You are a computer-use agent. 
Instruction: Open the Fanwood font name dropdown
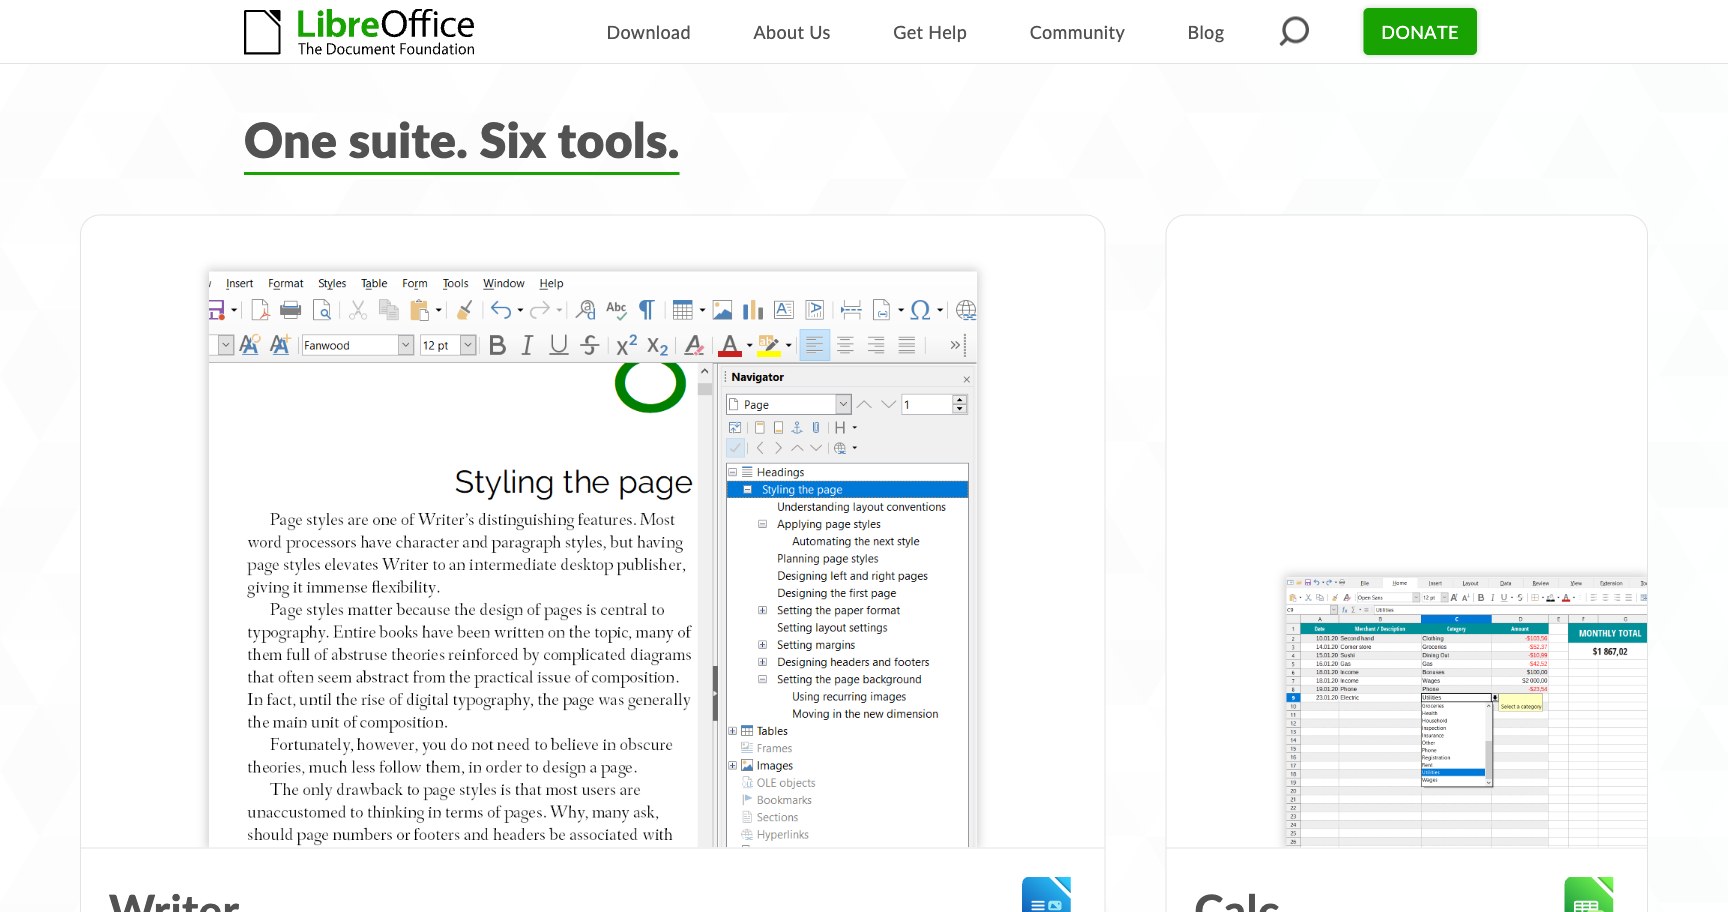(406, 345)
